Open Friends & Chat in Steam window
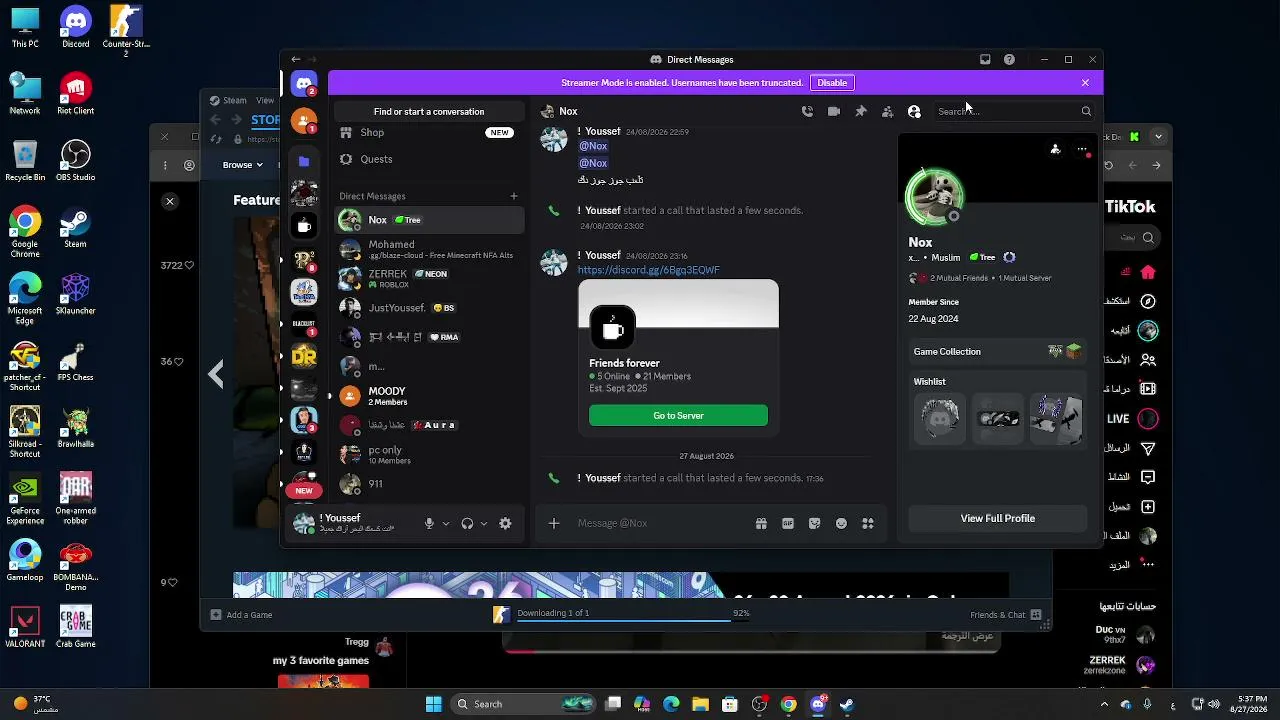The height and width of the screenshot is (720, 1280). click(1006, 615)
